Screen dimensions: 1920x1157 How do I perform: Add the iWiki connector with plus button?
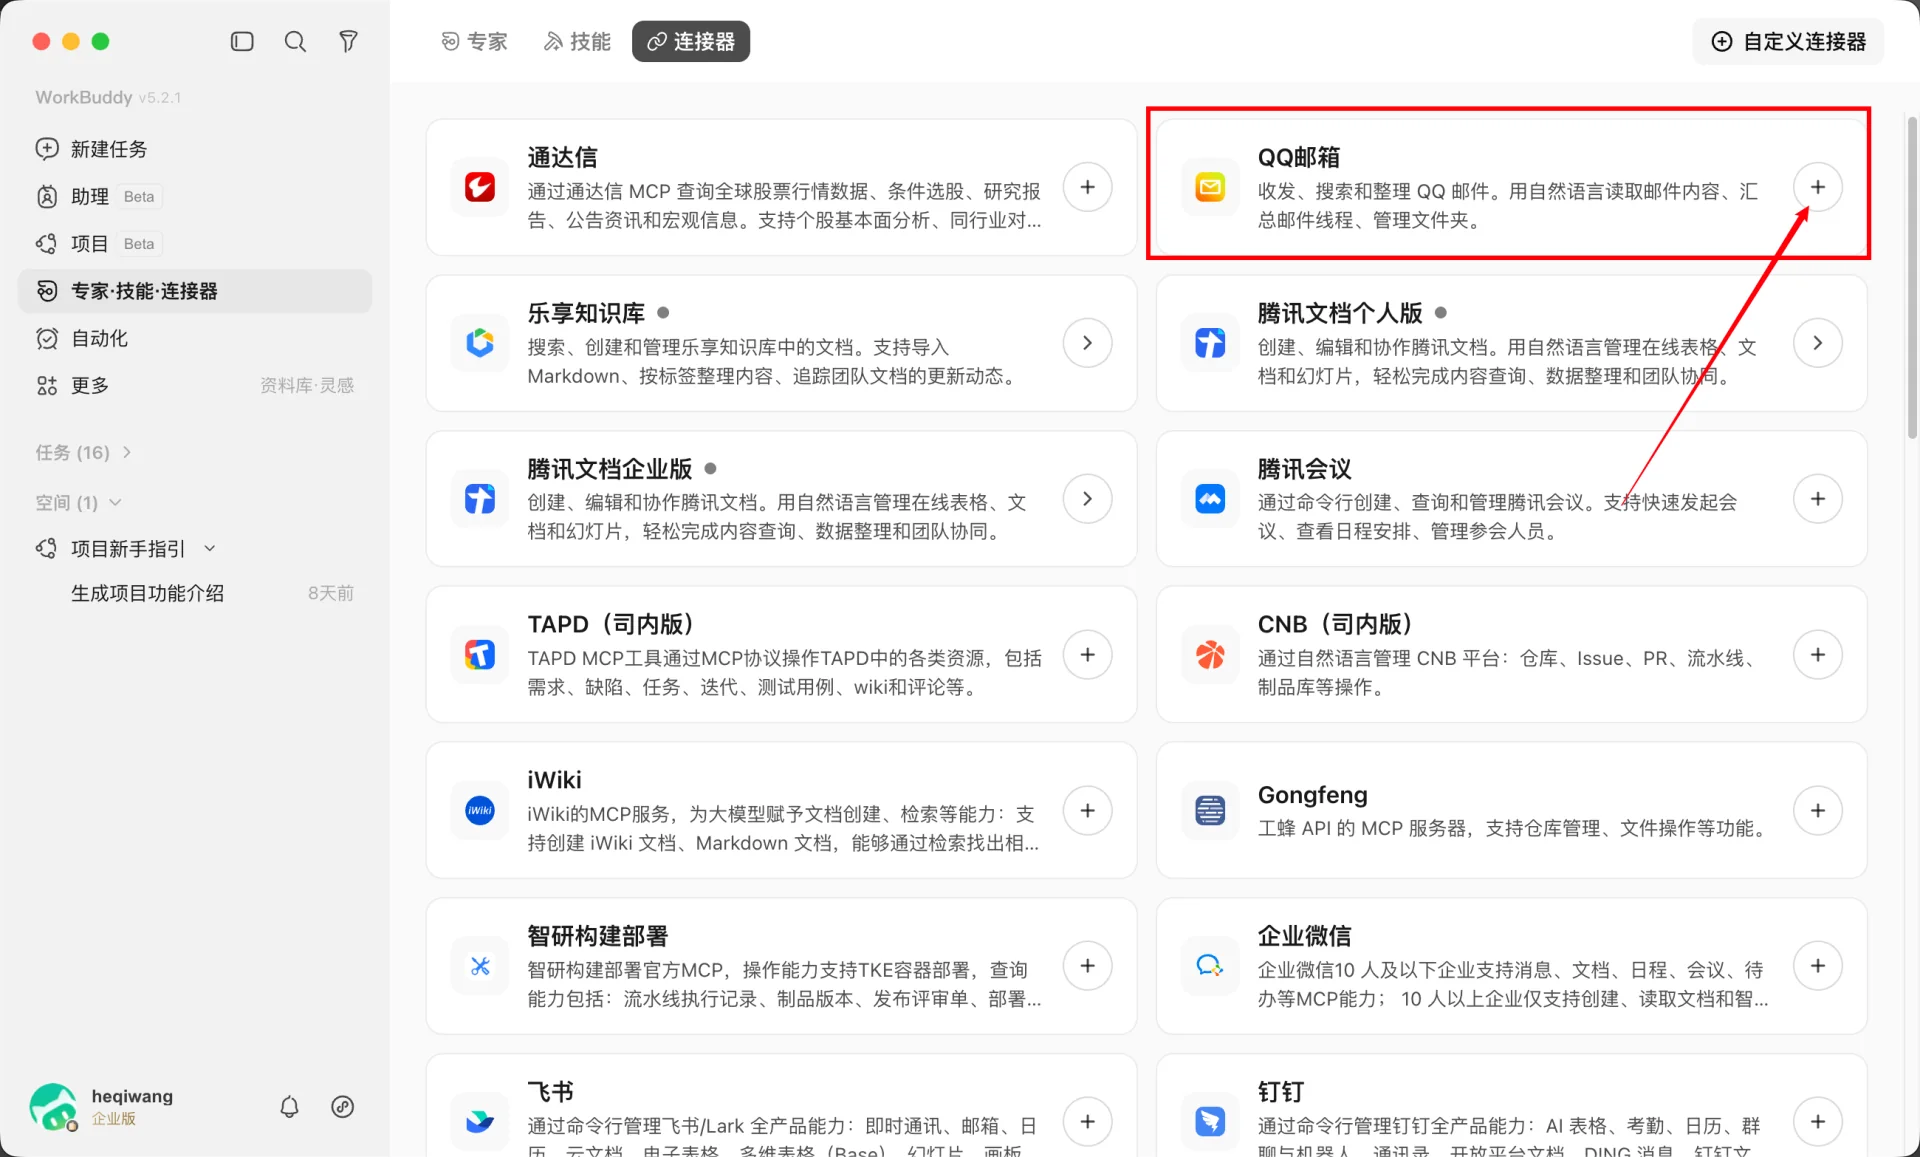[1087, 810]
